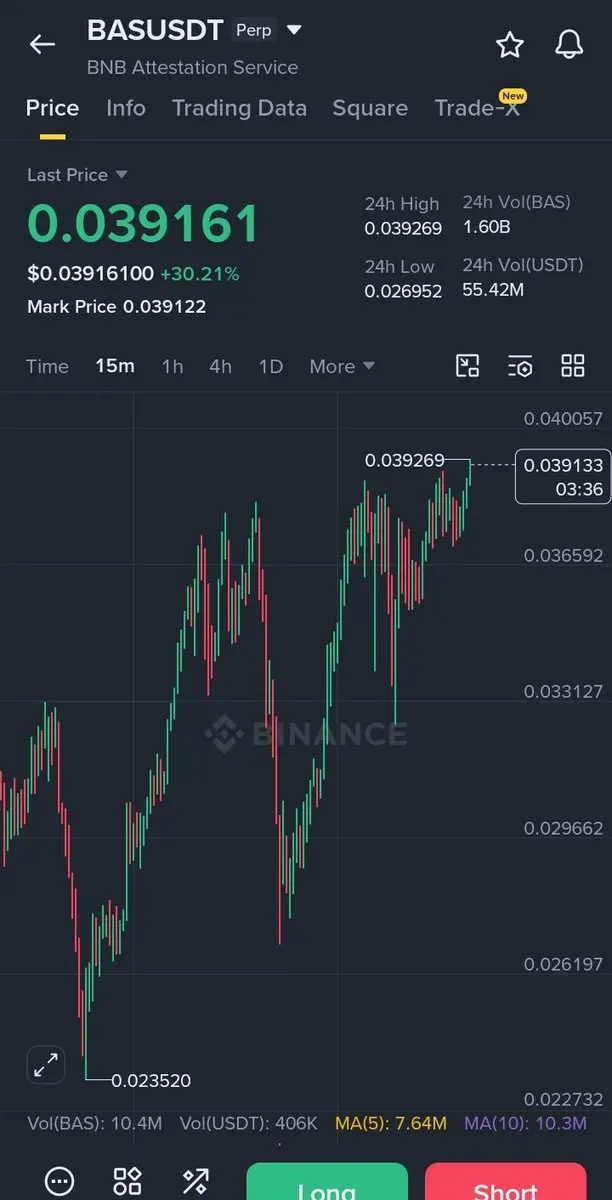Tap the back arrow

(42, 44)
